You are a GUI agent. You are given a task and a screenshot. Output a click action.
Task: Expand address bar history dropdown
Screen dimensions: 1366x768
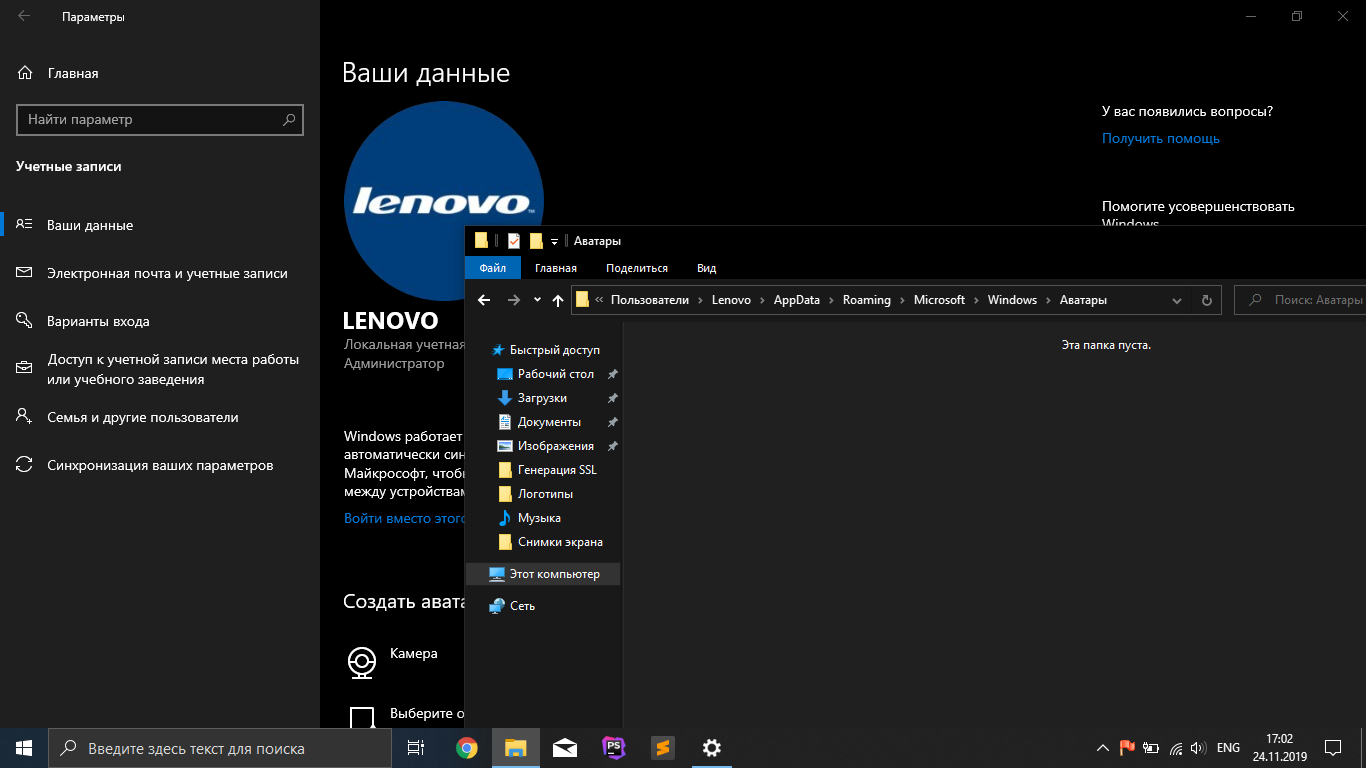click(1177, 300)
